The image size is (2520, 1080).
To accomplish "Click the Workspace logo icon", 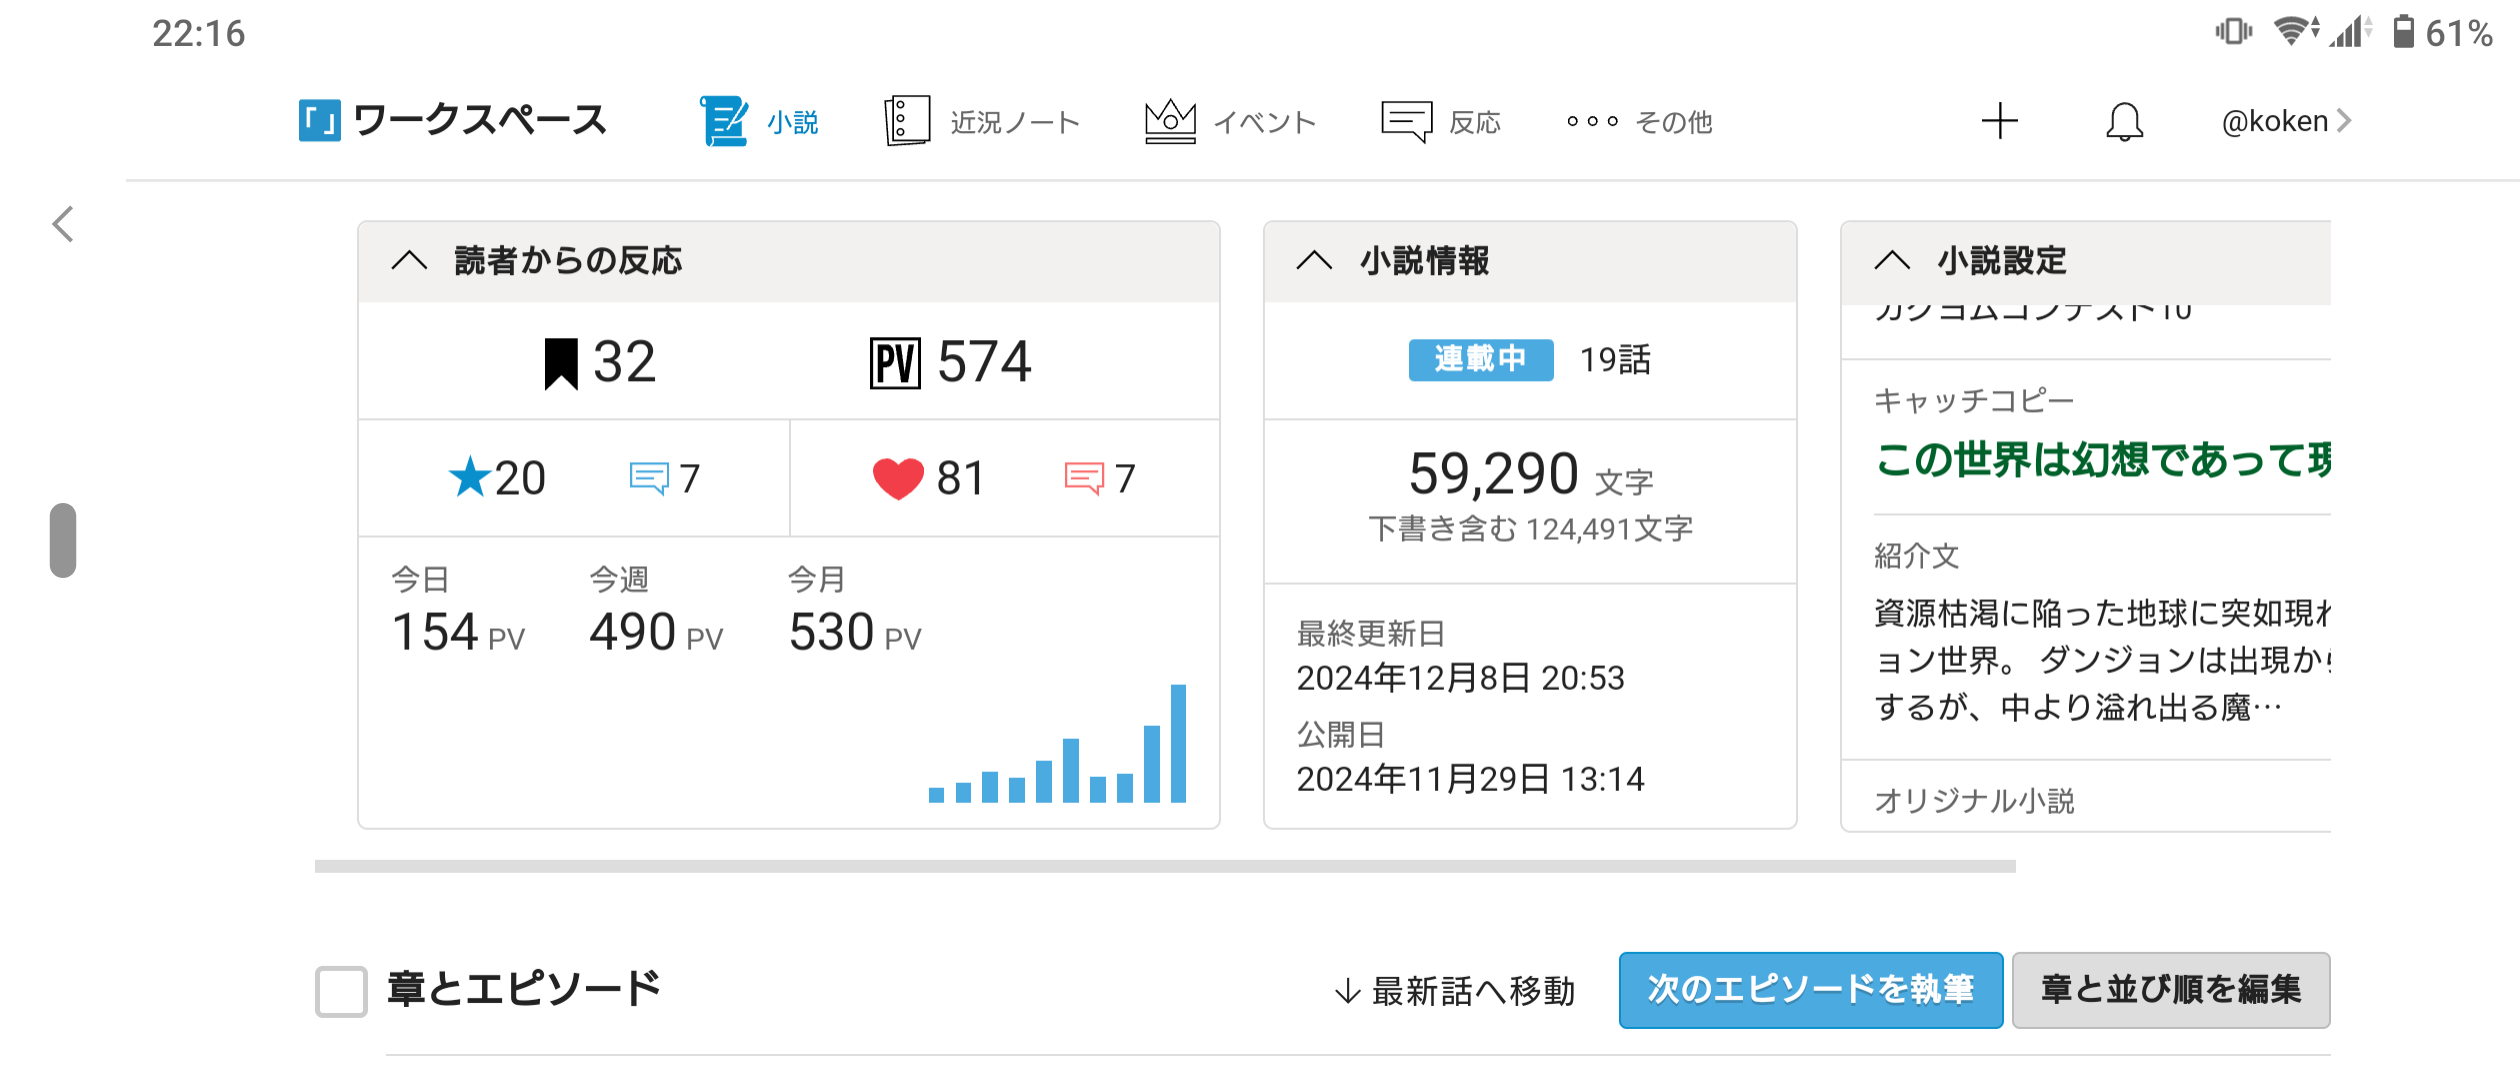I will pos(320,121).
